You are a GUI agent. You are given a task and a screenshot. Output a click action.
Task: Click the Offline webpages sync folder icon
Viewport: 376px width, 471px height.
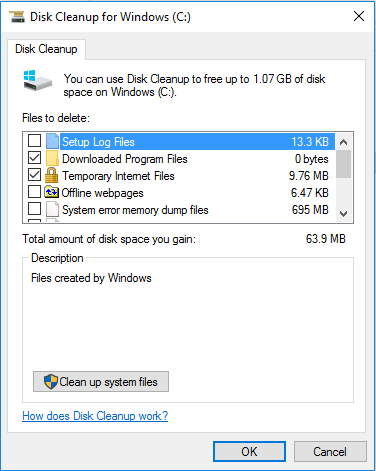52,192
